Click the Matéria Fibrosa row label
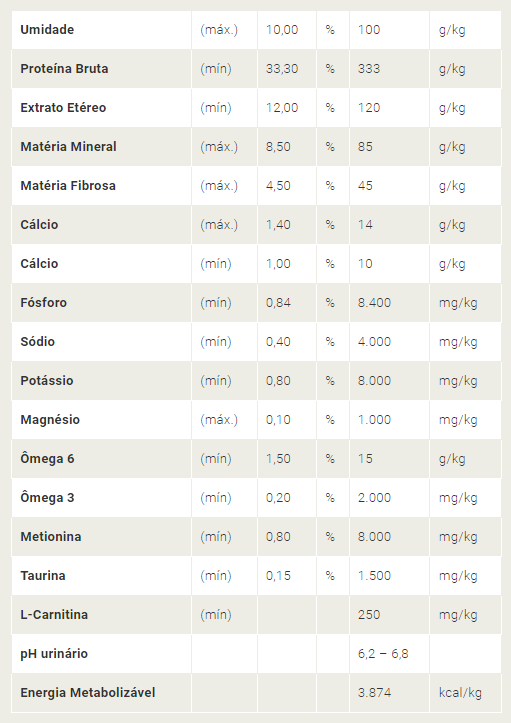 pos(68,185)
